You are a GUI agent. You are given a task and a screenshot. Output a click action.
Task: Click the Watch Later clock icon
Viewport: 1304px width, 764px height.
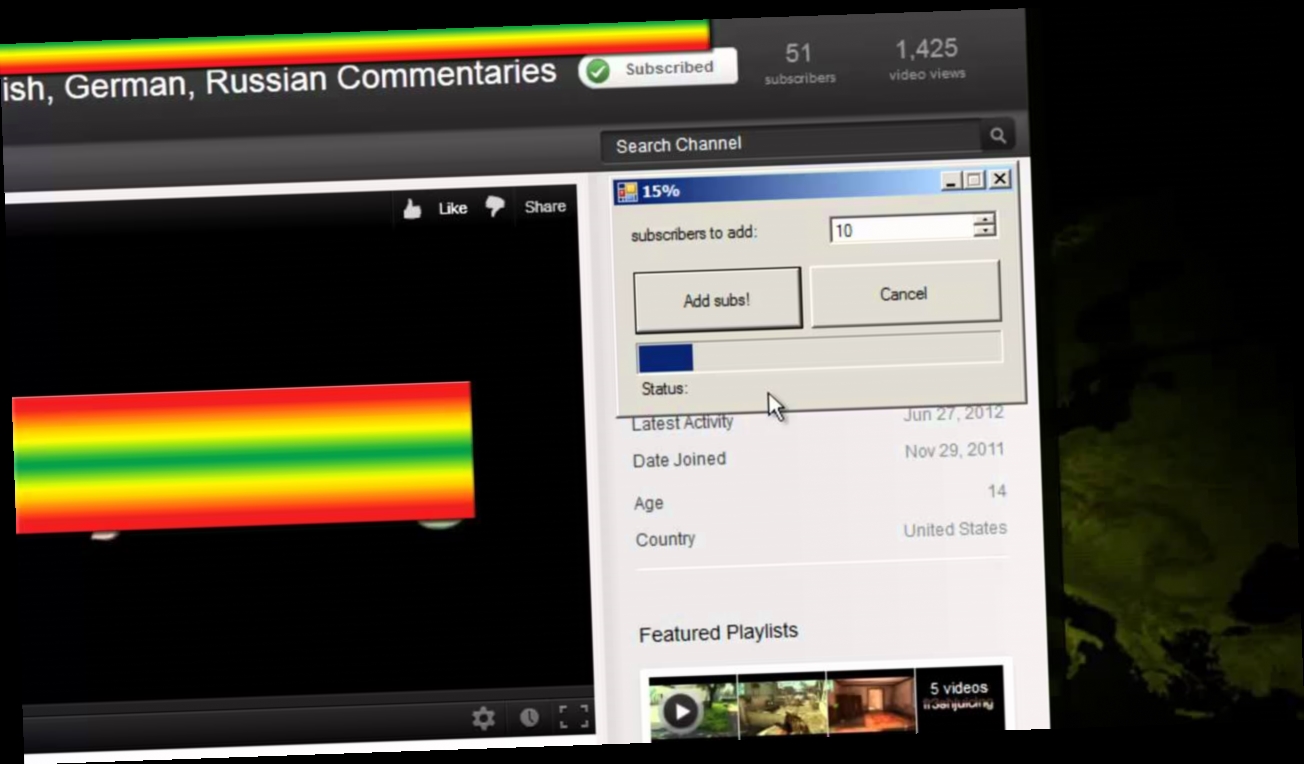(x=530, y=716)
